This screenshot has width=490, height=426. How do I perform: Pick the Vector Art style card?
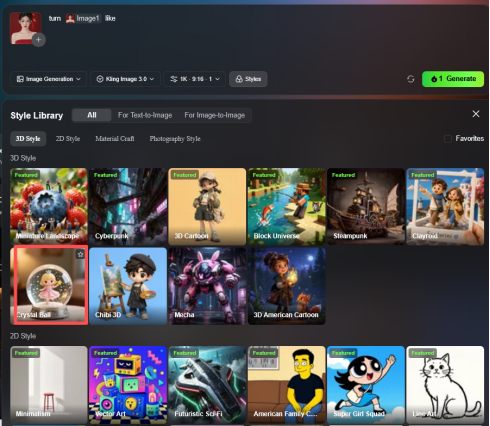coord(128,384)
